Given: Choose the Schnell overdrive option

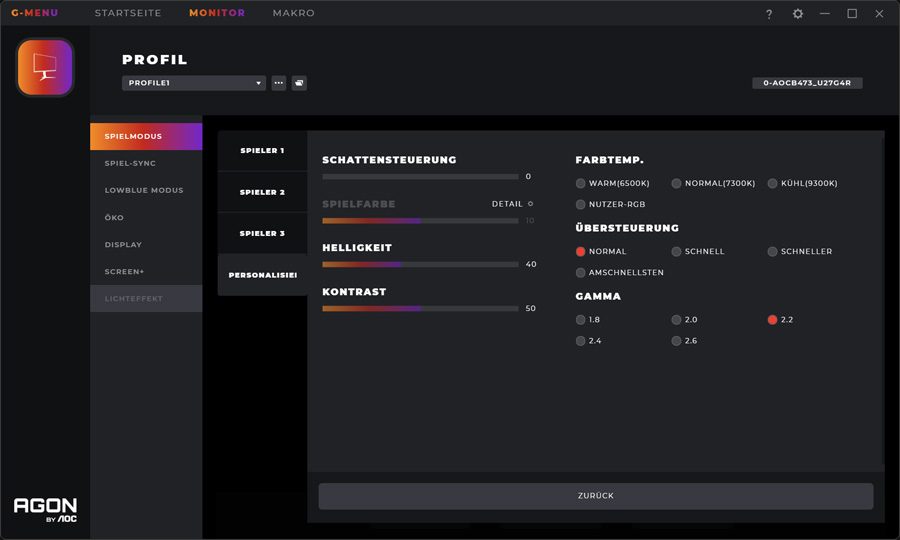Looking at the screenshot, I should tap(677, 252).
